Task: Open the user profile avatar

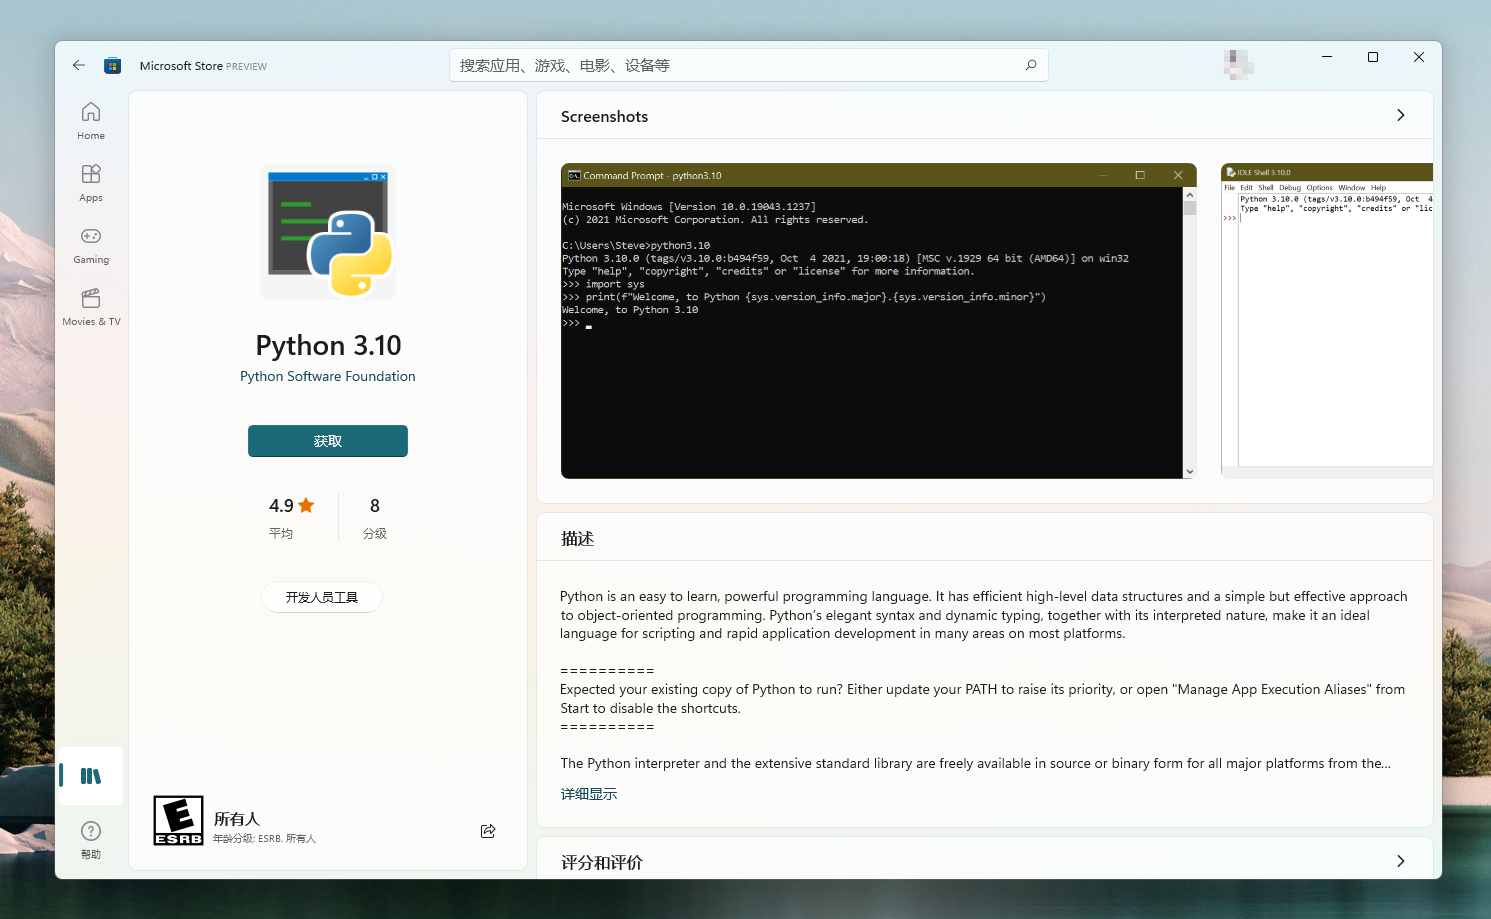Action: pyautogui.click(x=1238, y=64)
